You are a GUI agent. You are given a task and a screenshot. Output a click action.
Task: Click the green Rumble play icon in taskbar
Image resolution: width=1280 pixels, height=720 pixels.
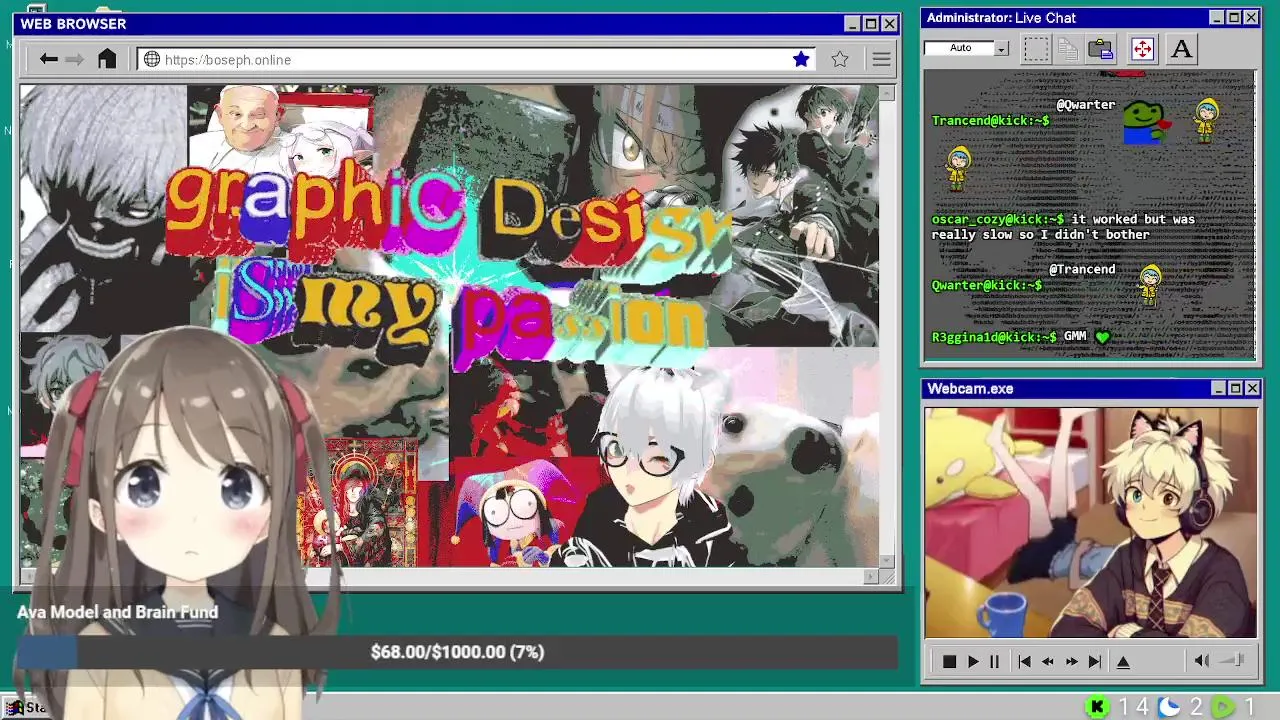click(1223, 707)
